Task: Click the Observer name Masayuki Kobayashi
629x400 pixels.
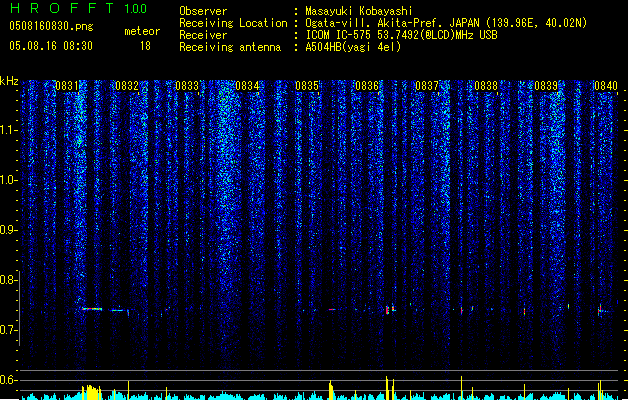Action: [x=359, y=11]
